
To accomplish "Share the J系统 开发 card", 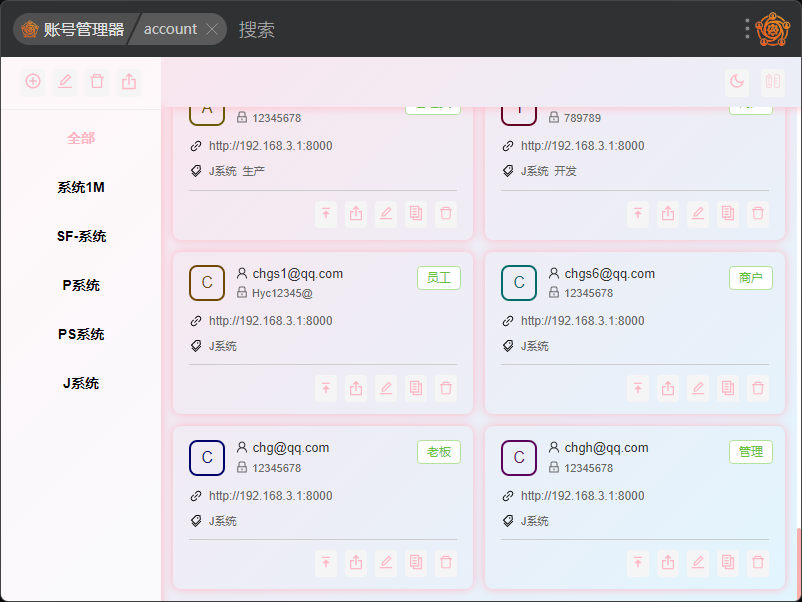I will 668,213.
